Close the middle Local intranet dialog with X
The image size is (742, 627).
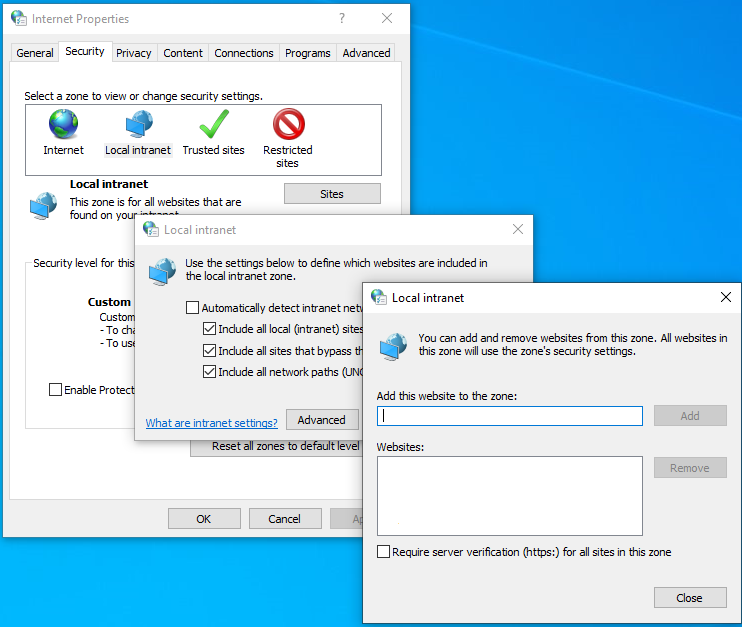coord(518,229)
